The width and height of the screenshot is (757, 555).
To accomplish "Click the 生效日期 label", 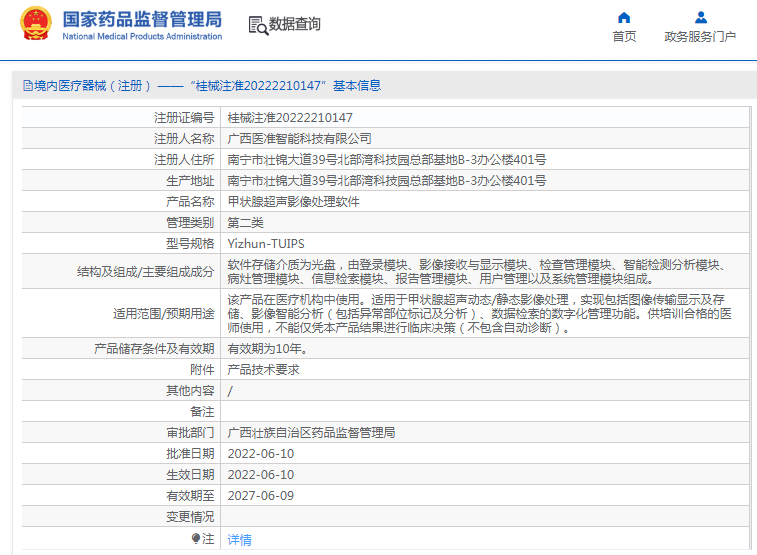I will click(x=190, y=475).
